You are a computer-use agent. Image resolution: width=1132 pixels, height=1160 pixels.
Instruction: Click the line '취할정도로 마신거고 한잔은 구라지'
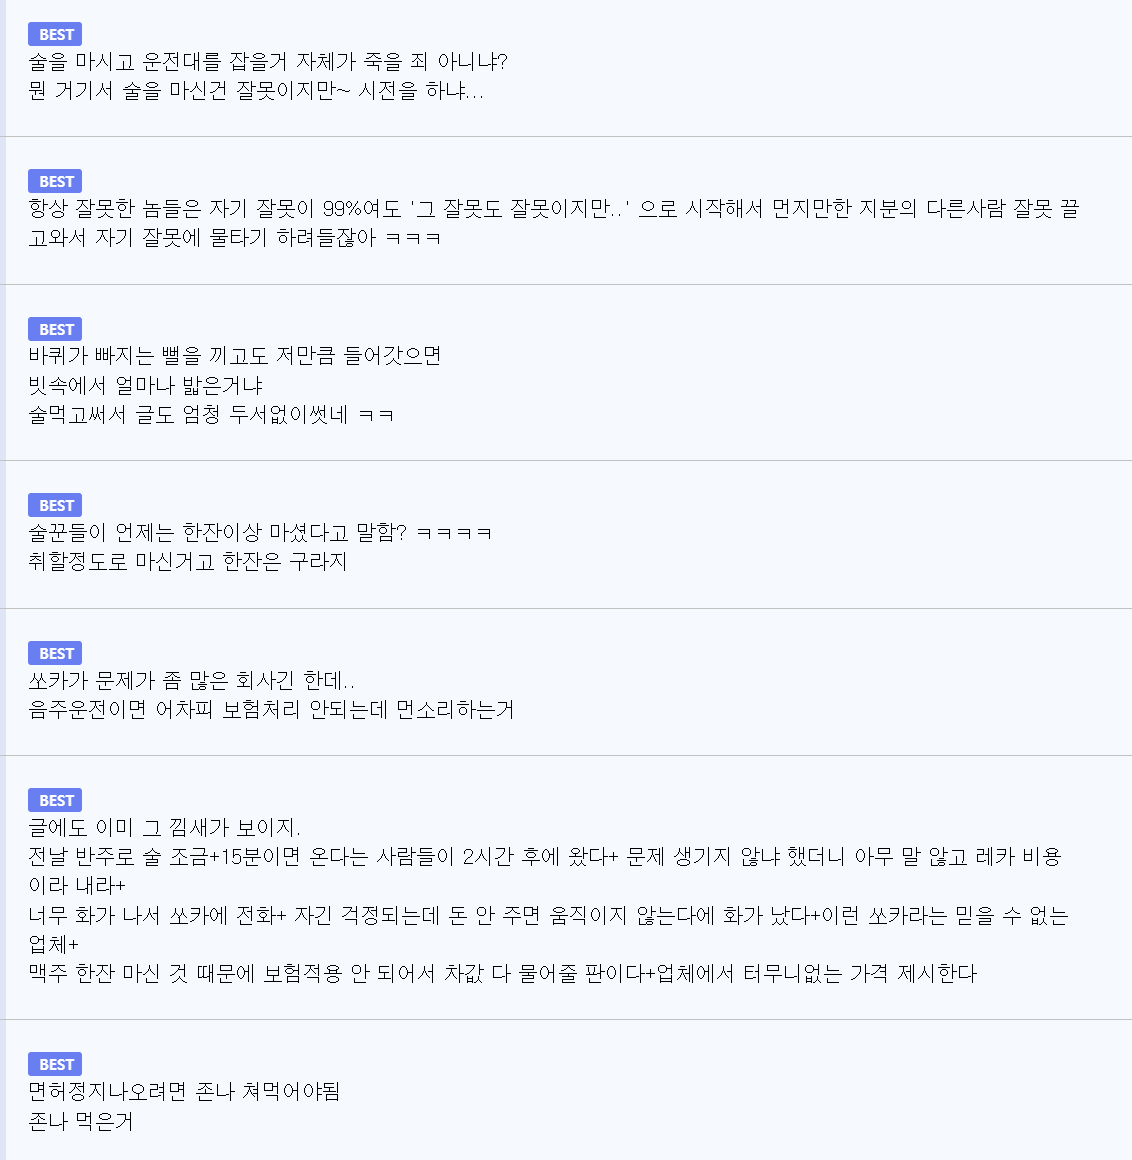pos(188,562)
